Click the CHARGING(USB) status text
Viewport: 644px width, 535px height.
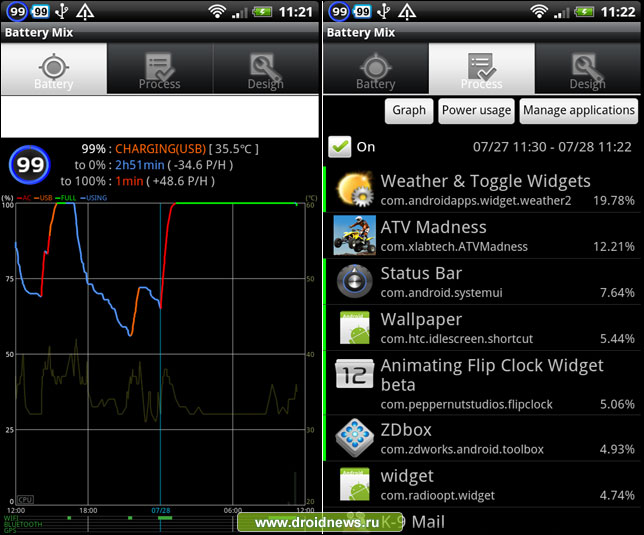[161, 149]
